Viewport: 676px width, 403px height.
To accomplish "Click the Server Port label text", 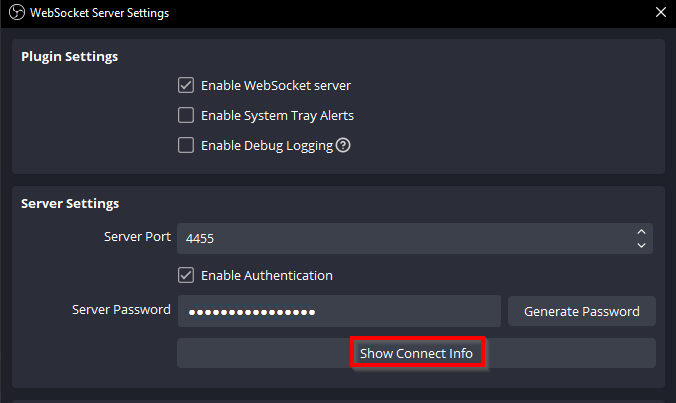I will click(x=137, y=237).
